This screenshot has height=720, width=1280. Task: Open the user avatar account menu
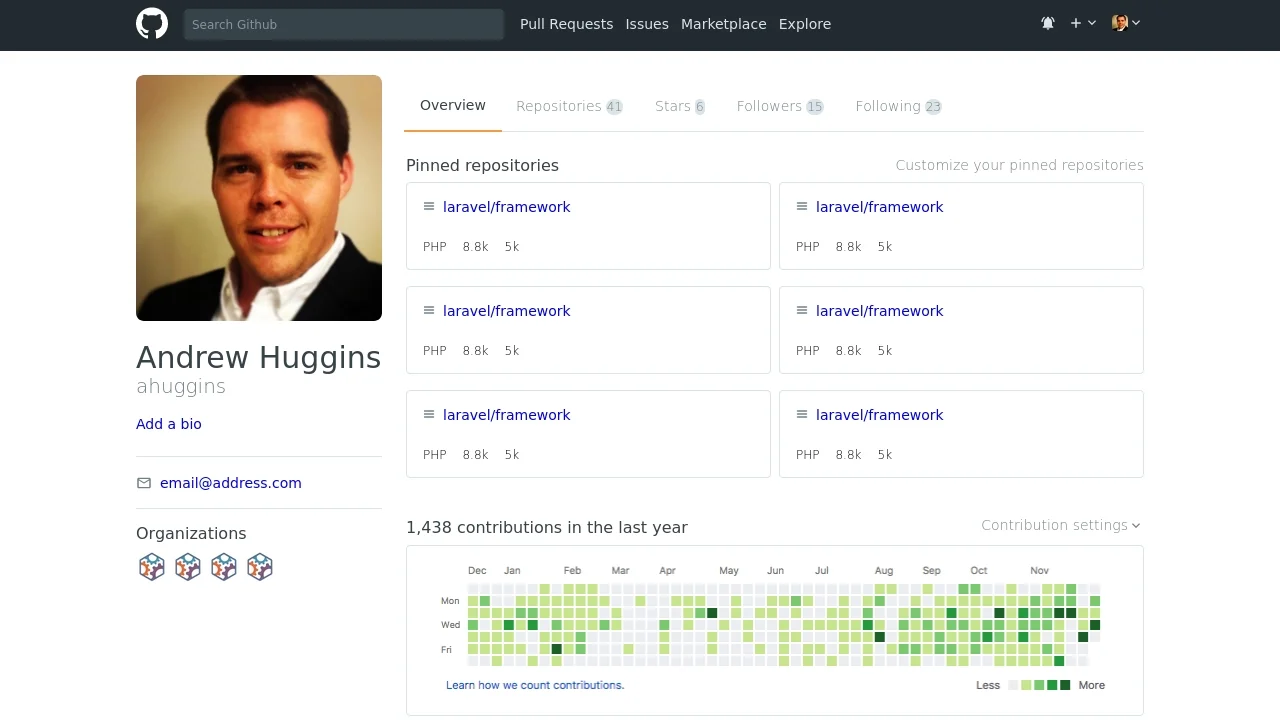(x=1126, y=23)
